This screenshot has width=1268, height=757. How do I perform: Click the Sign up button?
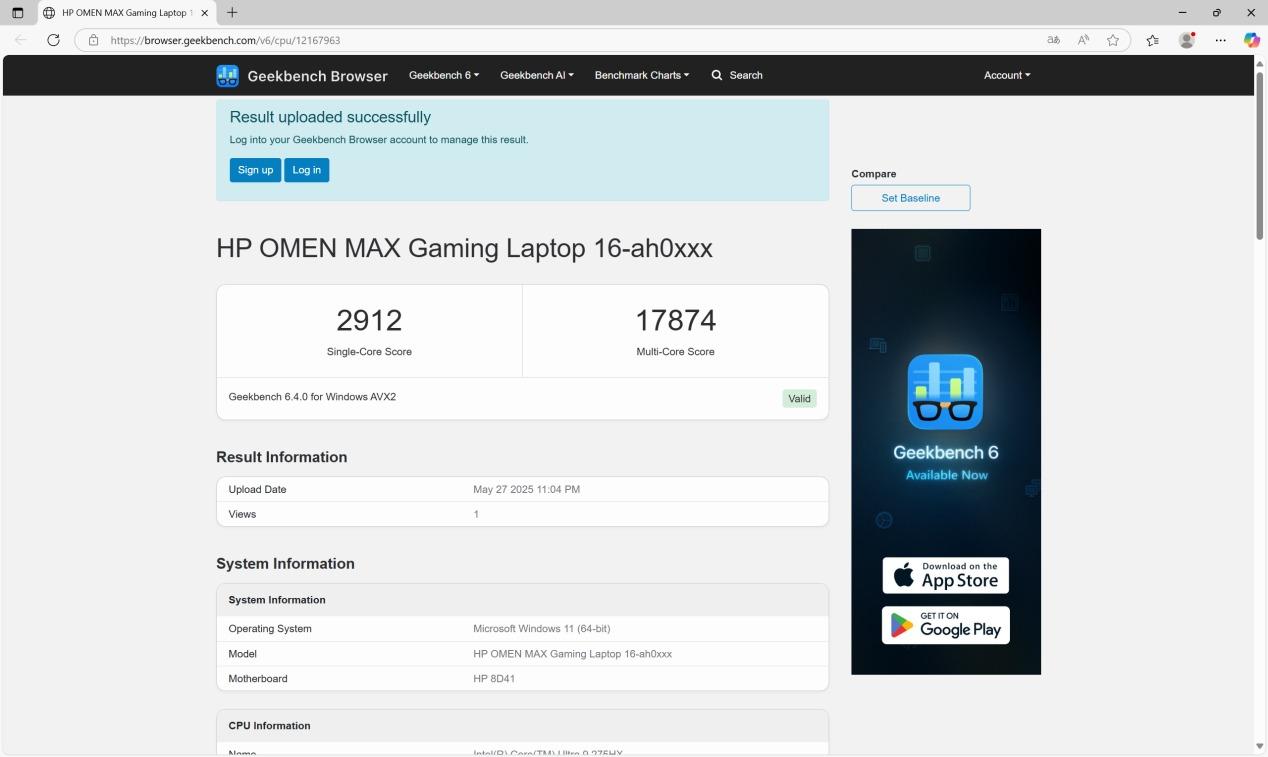point(255,170)
